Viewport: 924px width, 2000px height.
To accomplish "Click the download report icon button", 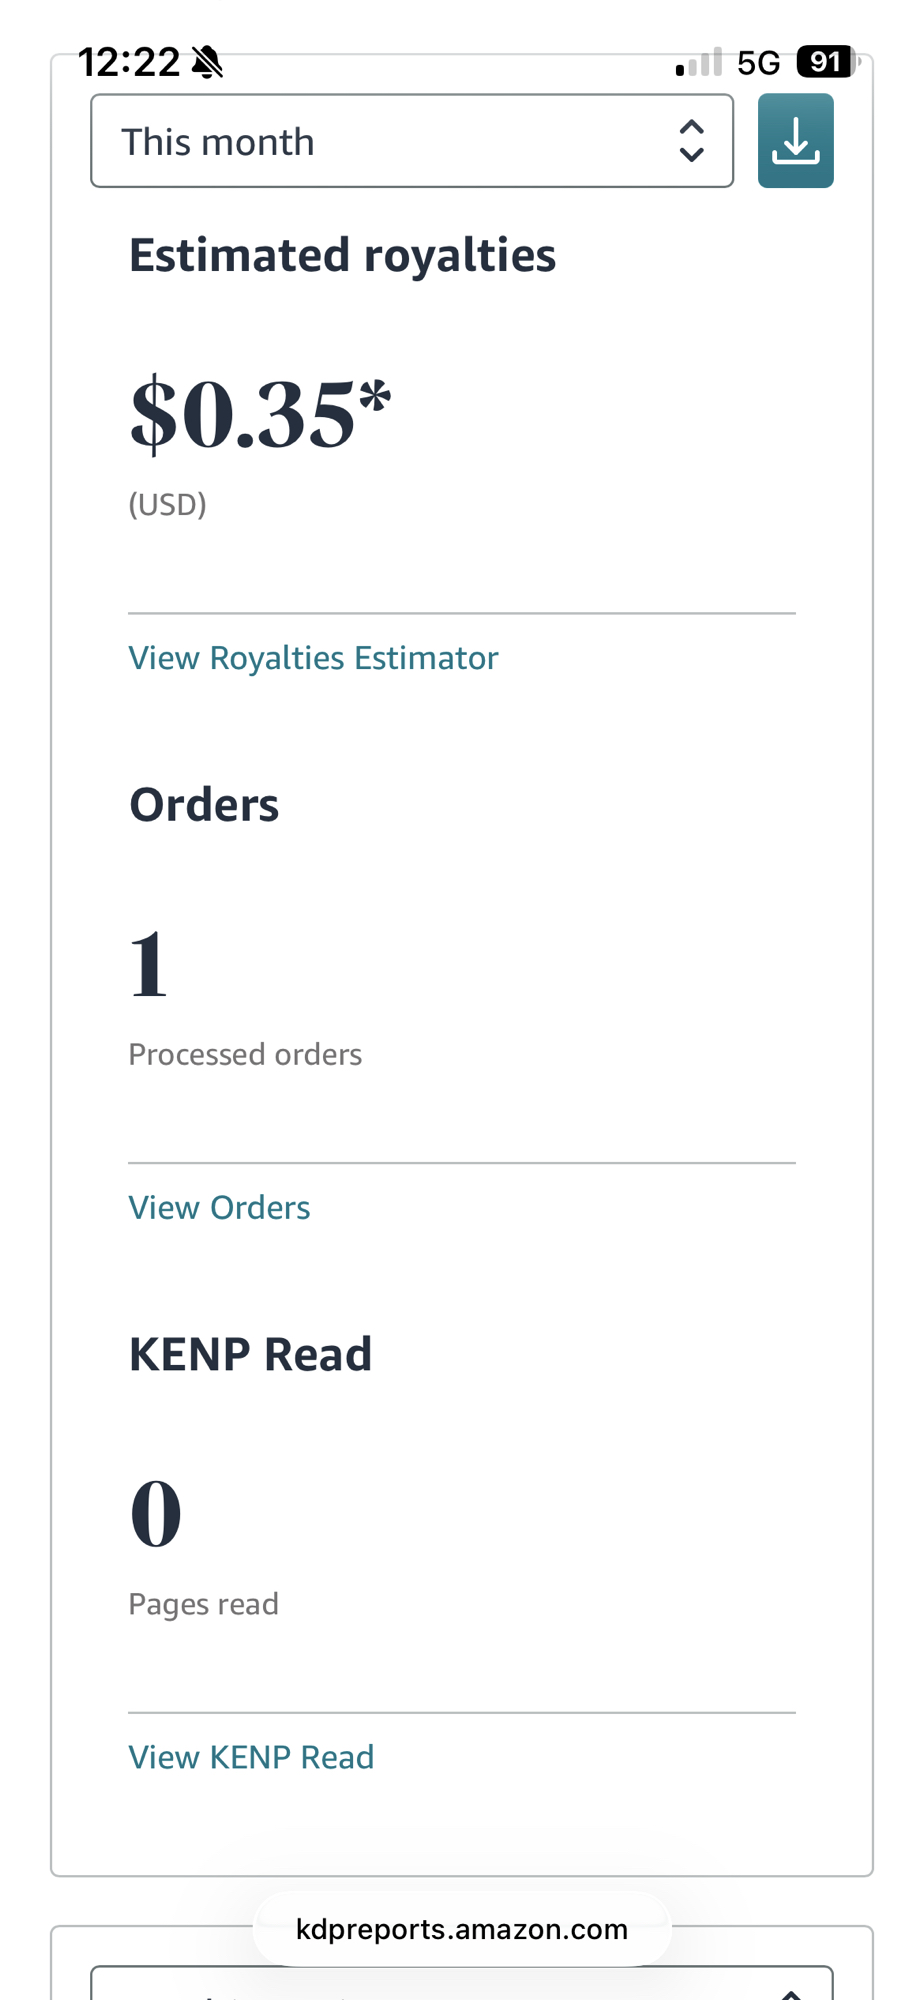I will tap(795, 141).
